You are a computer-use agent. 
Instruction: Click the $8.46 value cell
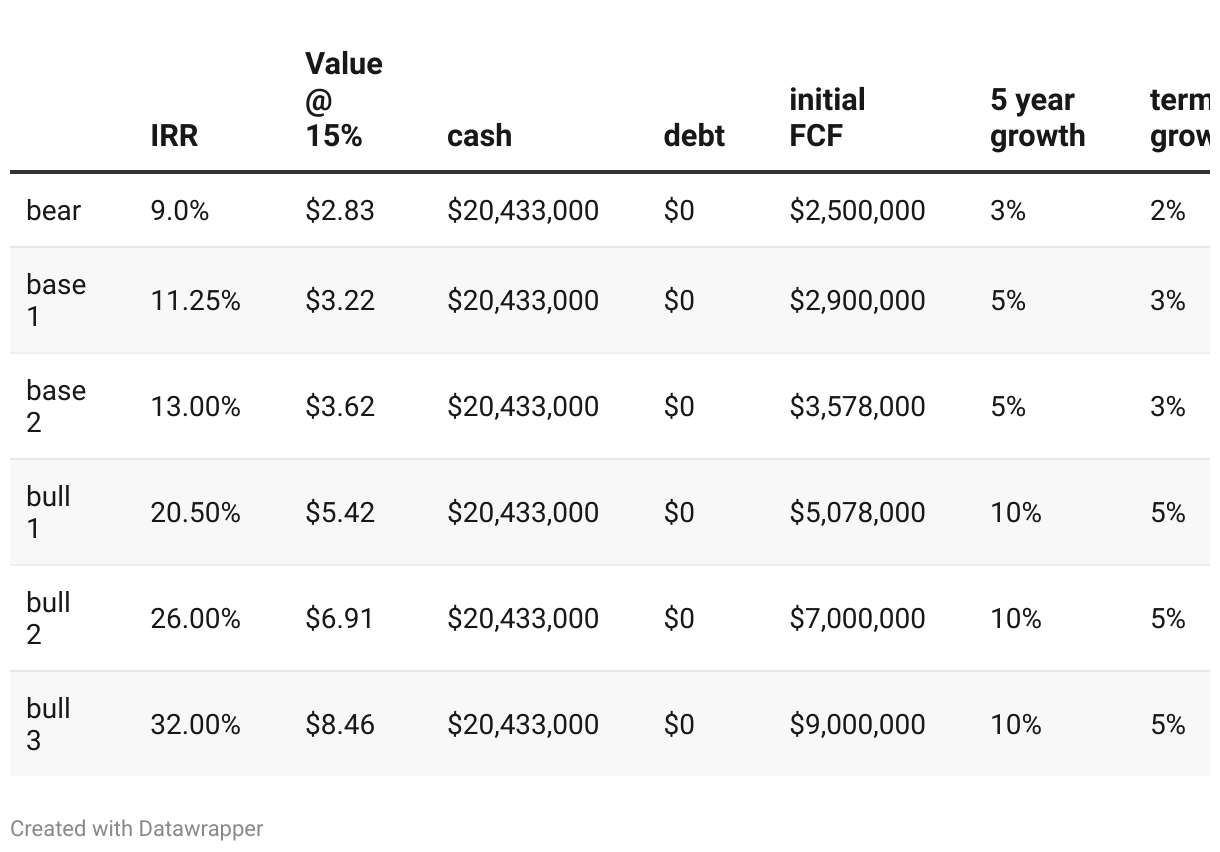click(340, 724)
